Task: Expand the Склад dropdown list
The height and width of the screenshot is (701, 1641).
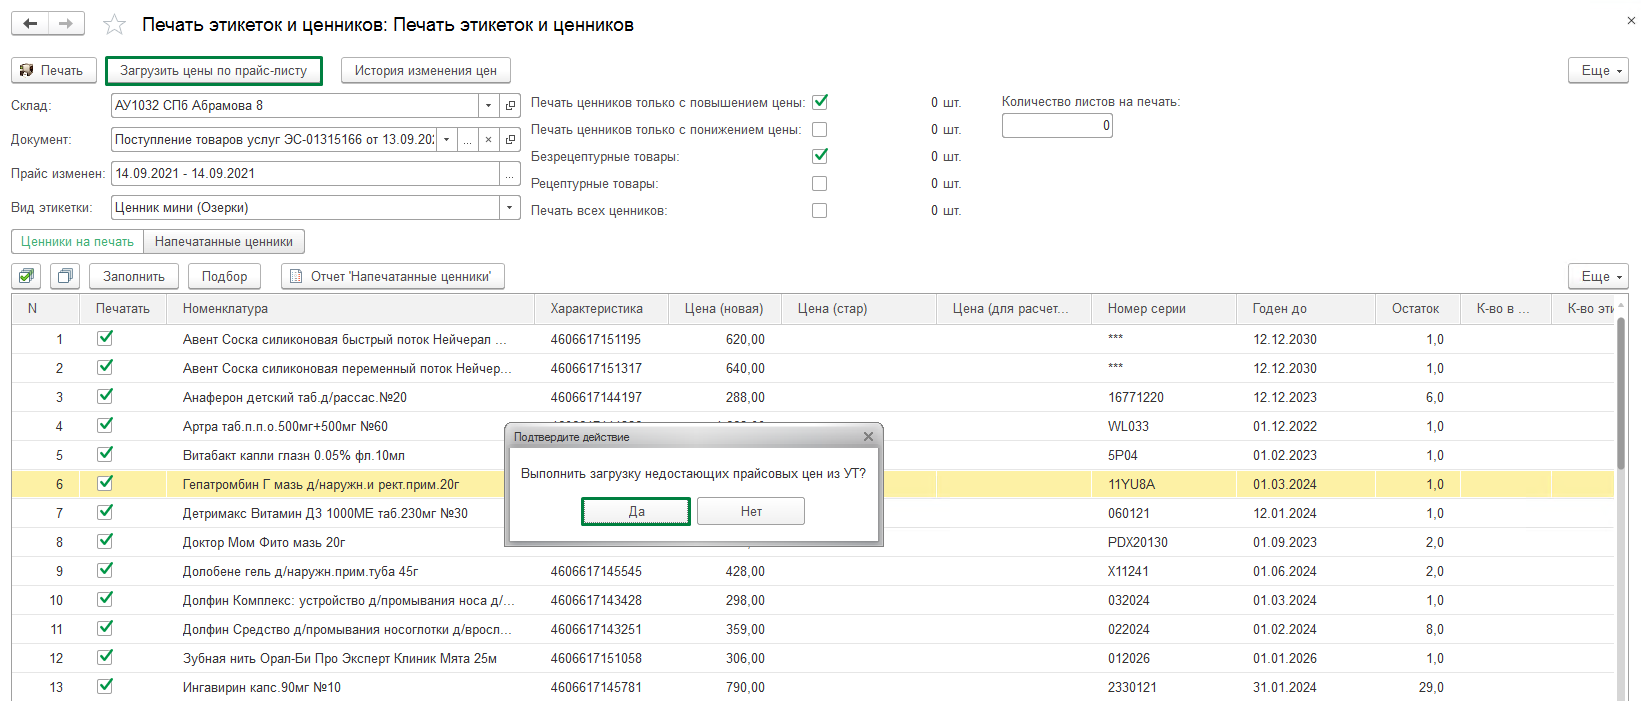Action: point(488,105)
